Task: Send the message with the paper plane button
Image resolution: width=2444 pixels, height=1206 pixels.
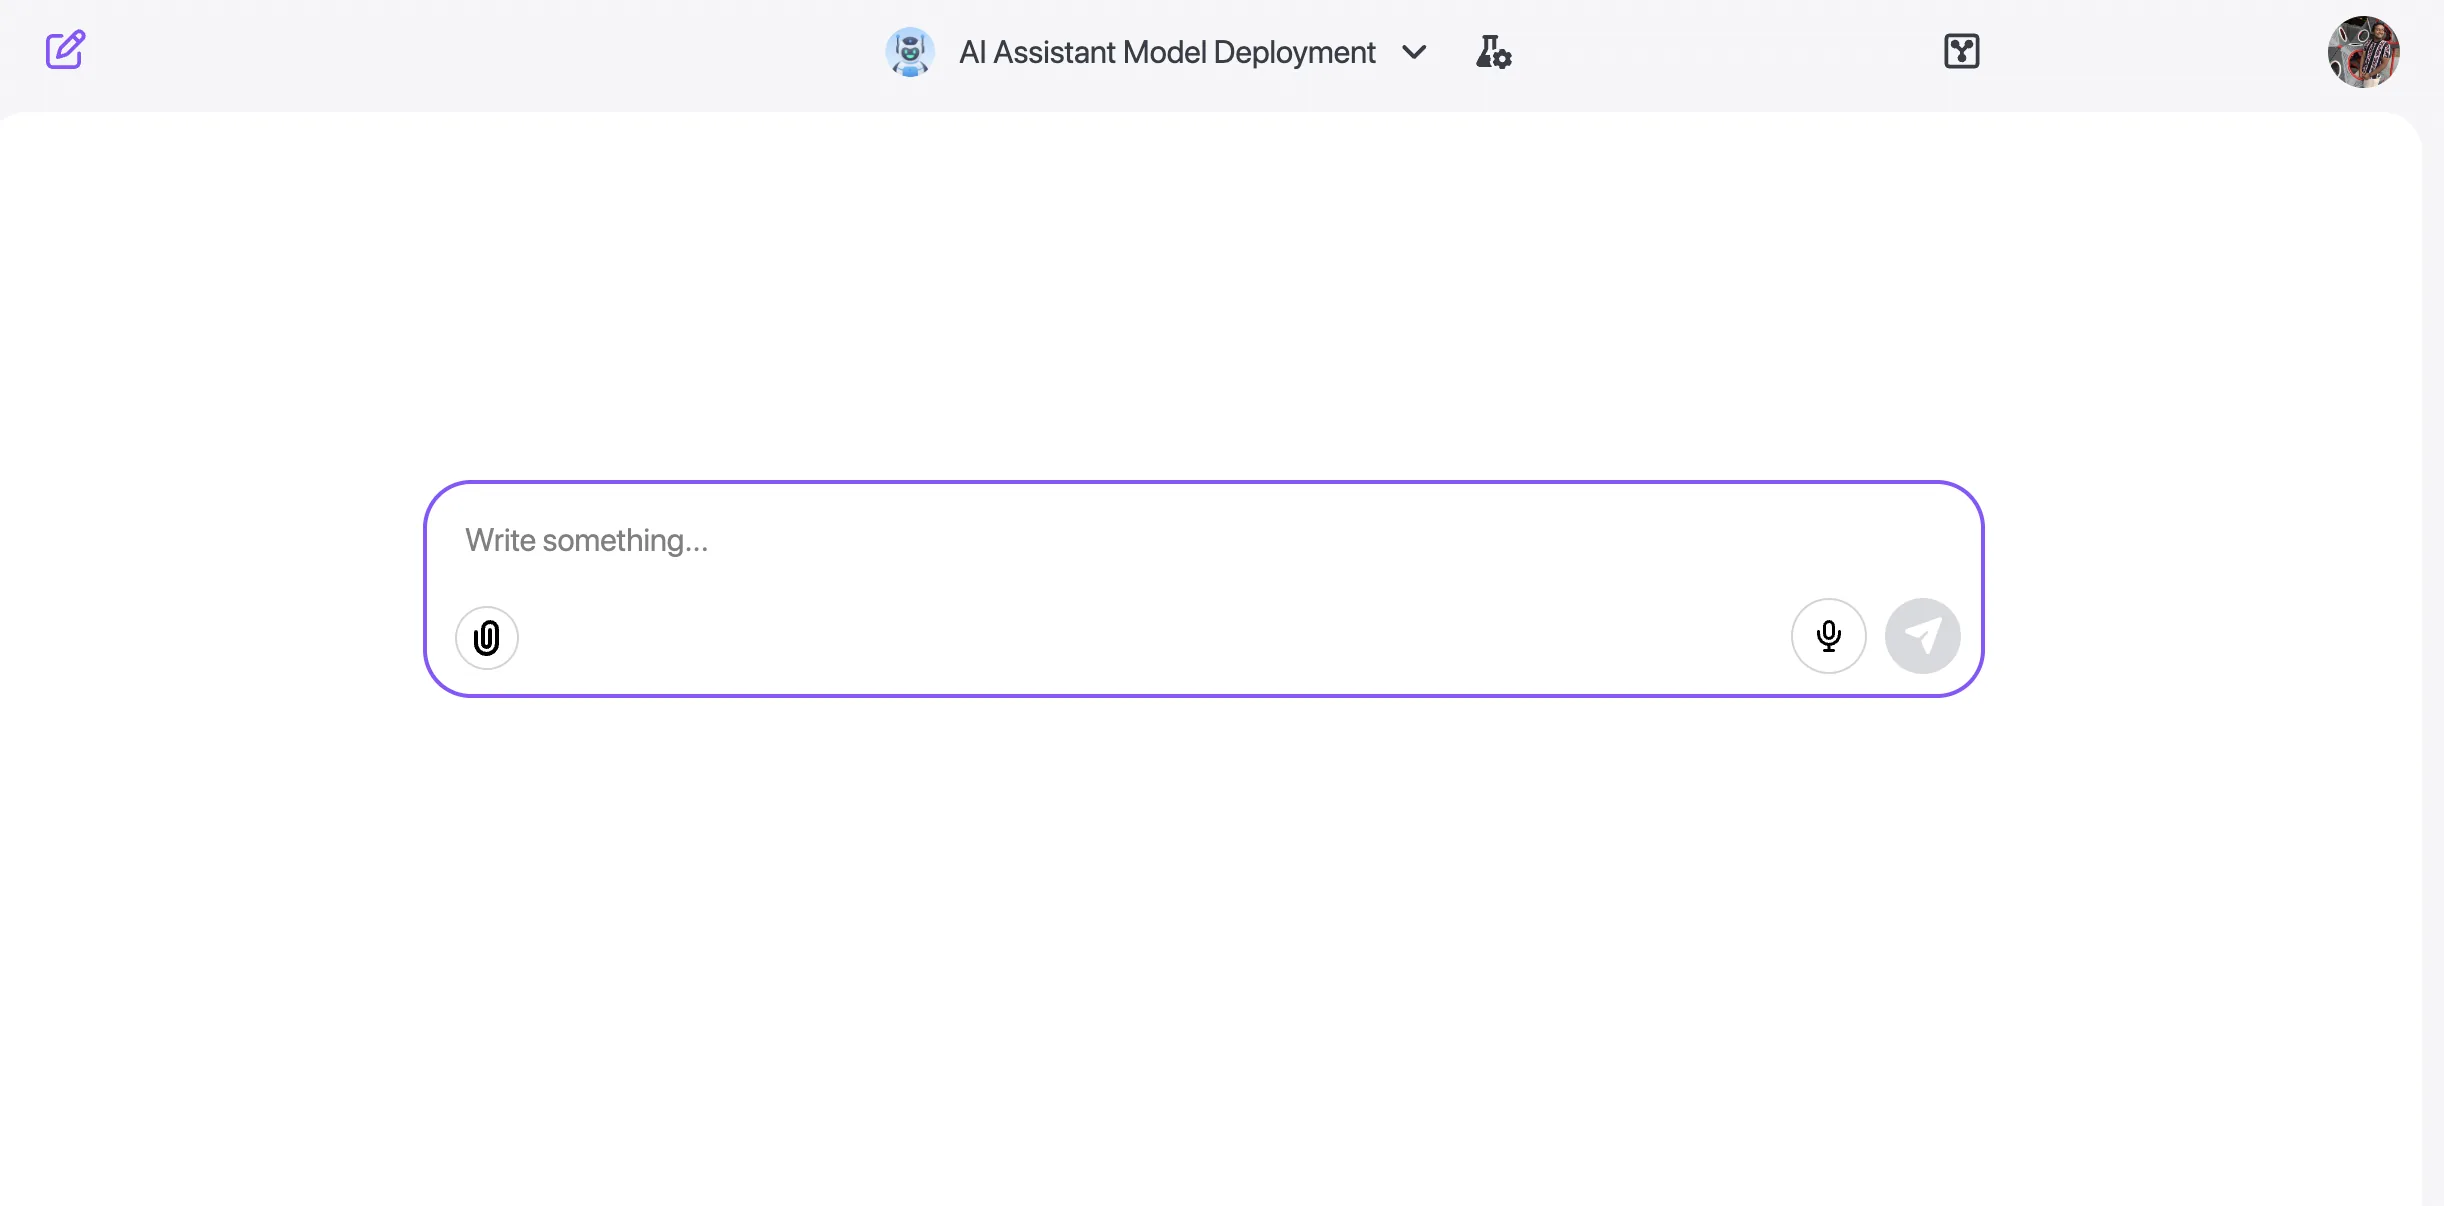Action: 1922,636
